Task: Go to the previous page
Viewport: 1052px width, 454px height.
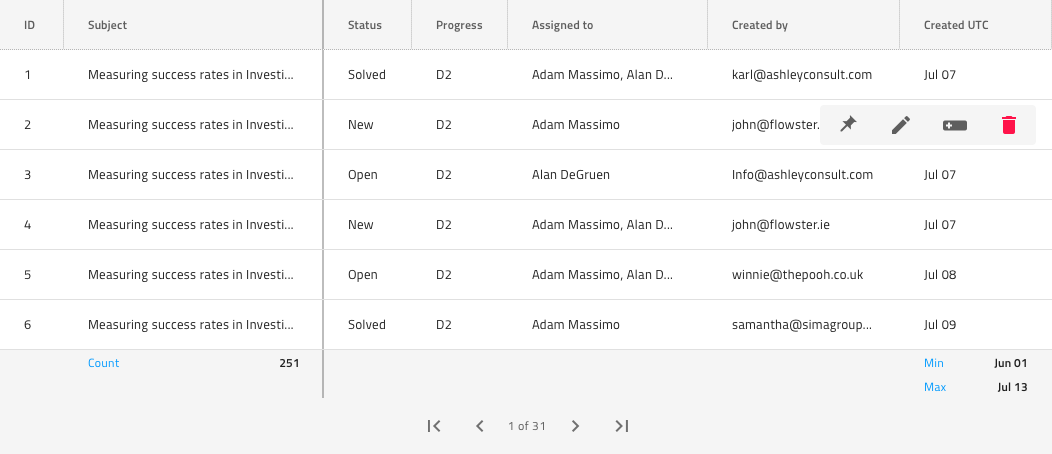Action: coord(480,426)
